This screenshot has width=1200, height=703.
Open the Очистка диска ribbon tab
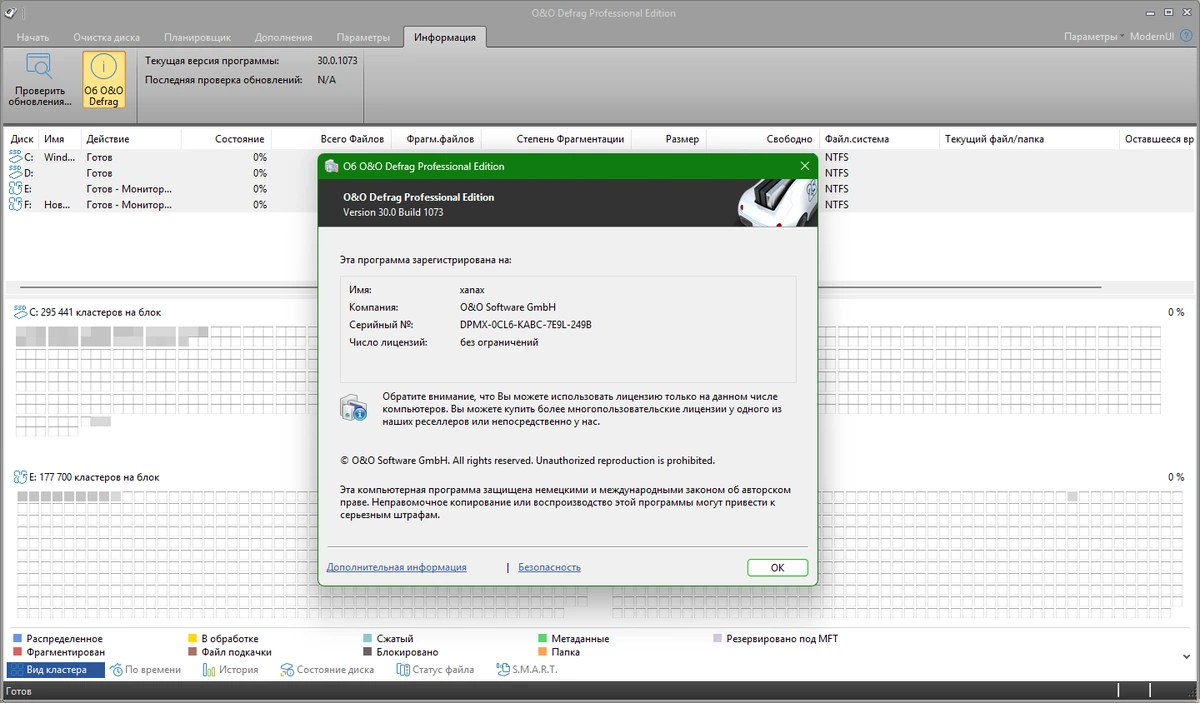point(106,37)
